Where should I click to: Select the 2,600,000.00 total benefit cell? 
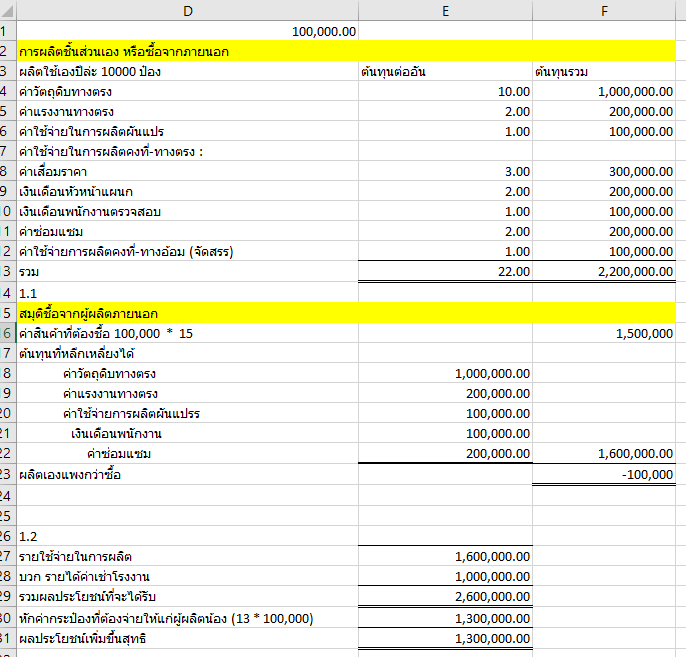pyautogui.click(x=445, y=596)
